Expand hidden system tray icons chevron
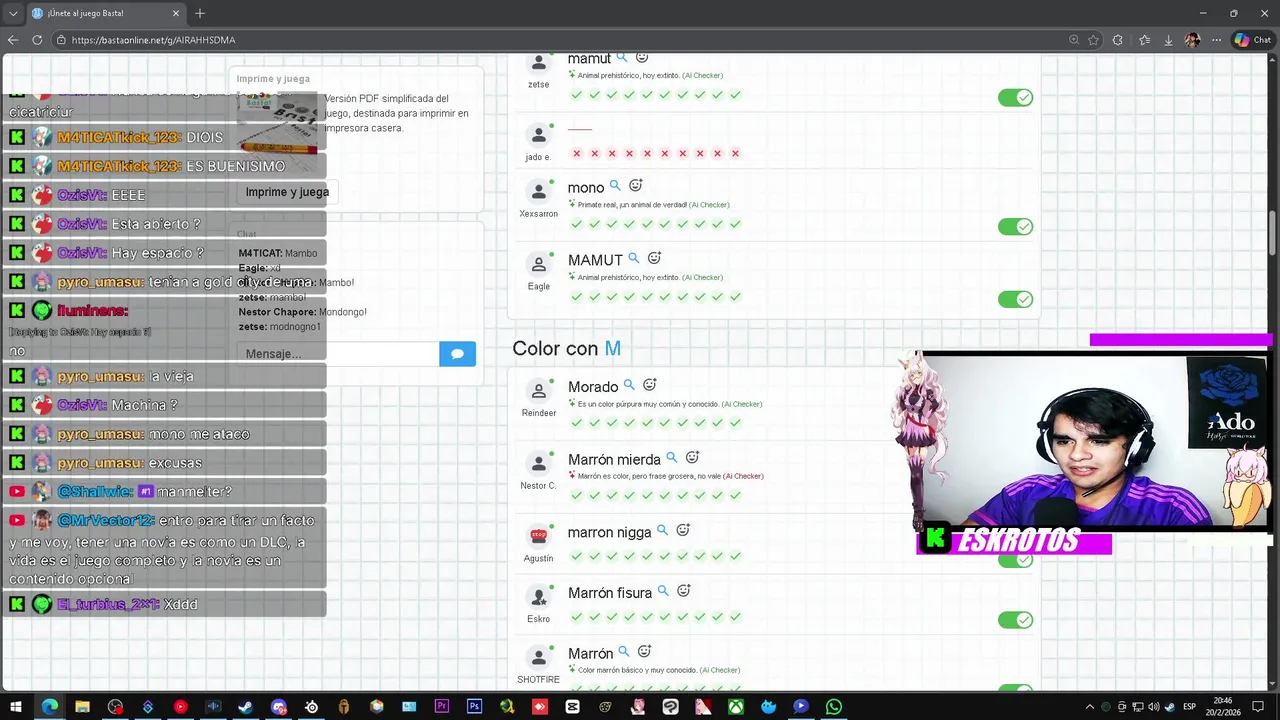The height and width of the screenshot is (720, 1280). [1089, 707]
